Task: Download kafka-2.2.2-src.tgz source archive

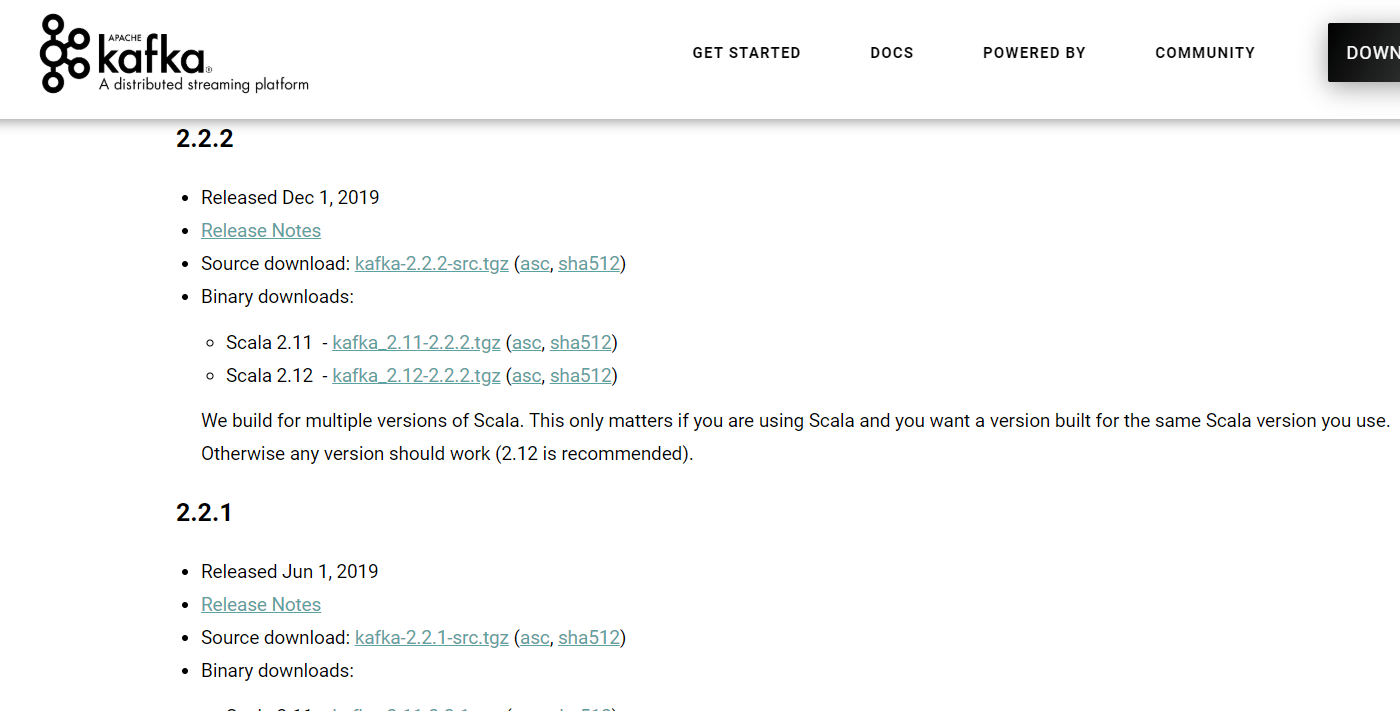Action: pyautogui.click(x=432, y=264)
